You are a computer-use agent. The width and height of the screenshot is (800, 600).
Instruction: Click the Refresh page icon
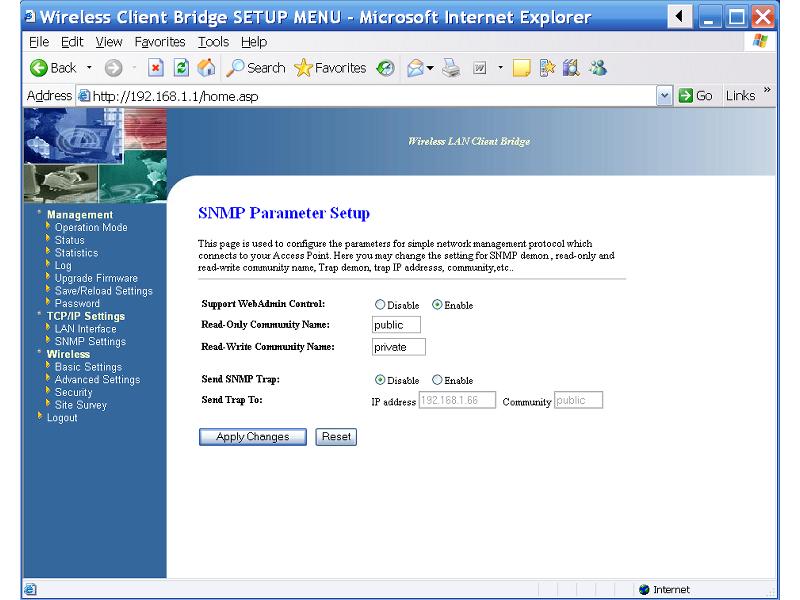click(181, 68)
